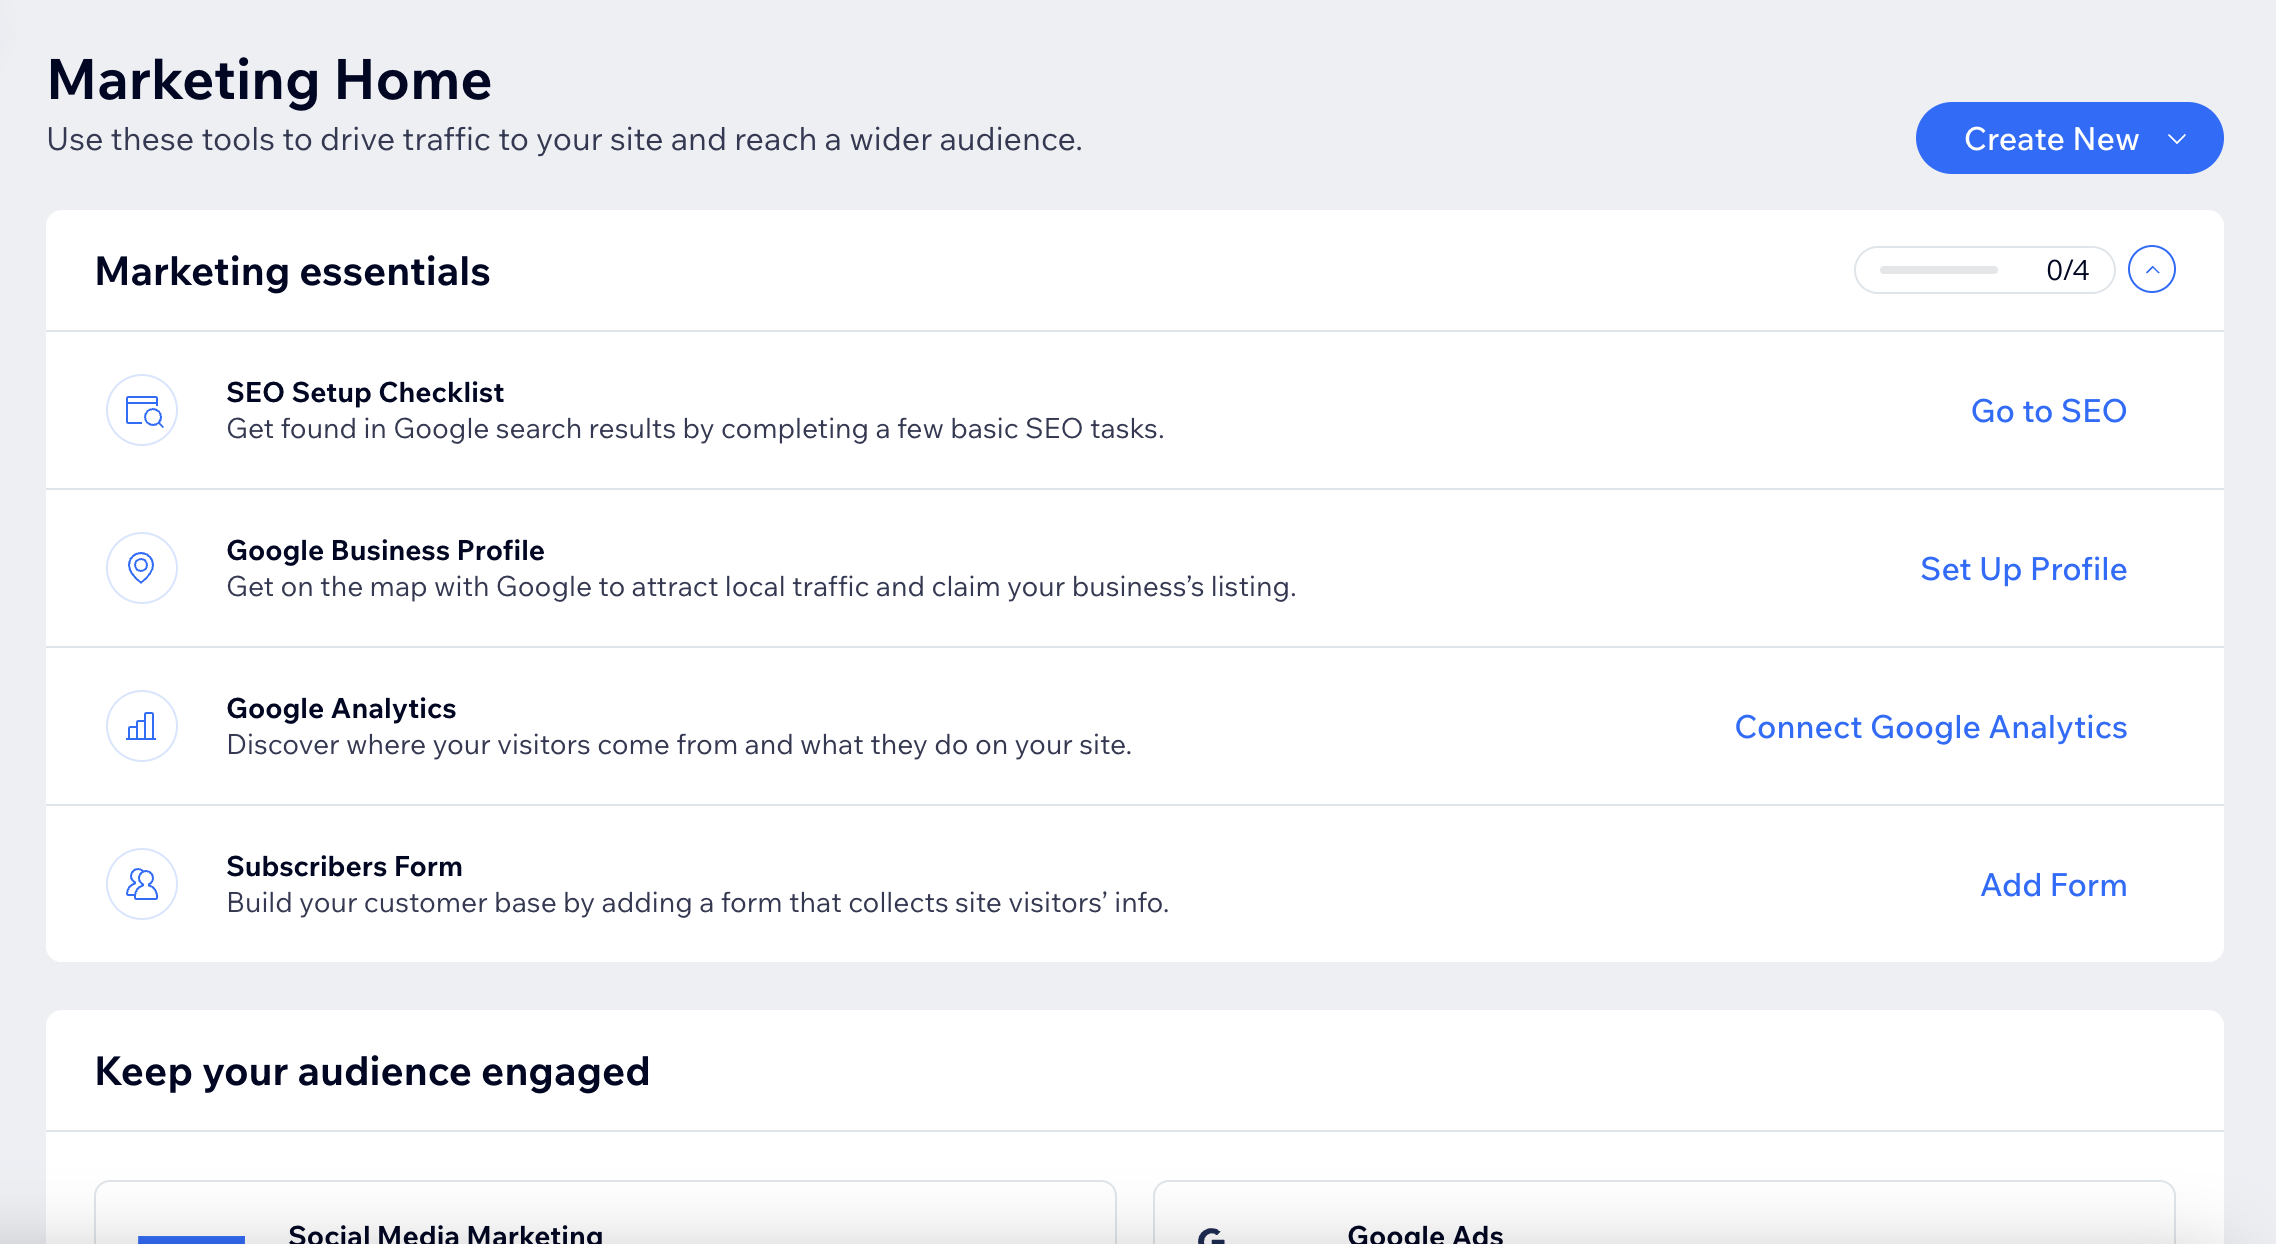Open the Social Media Marketing card

coord(605,1212)
